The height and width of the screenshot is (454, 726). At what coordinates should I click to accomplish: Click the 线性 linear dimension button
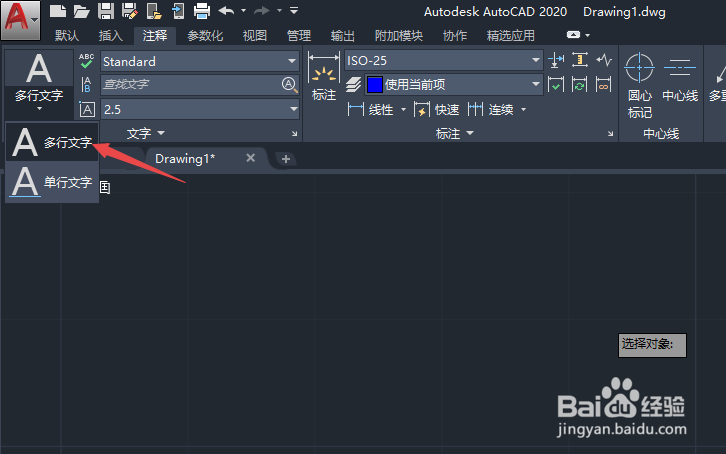(371, 110)
